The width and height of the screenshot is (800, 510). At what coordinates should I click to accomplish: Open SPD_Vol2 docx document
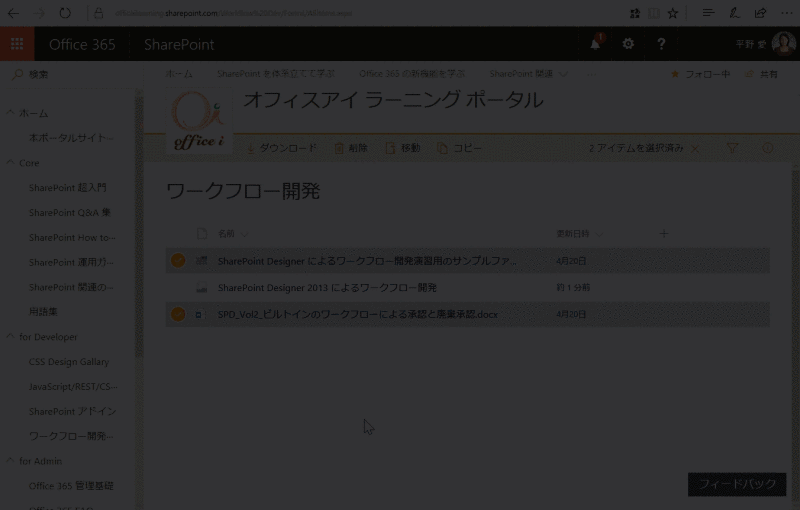click(x=358, y=315)
